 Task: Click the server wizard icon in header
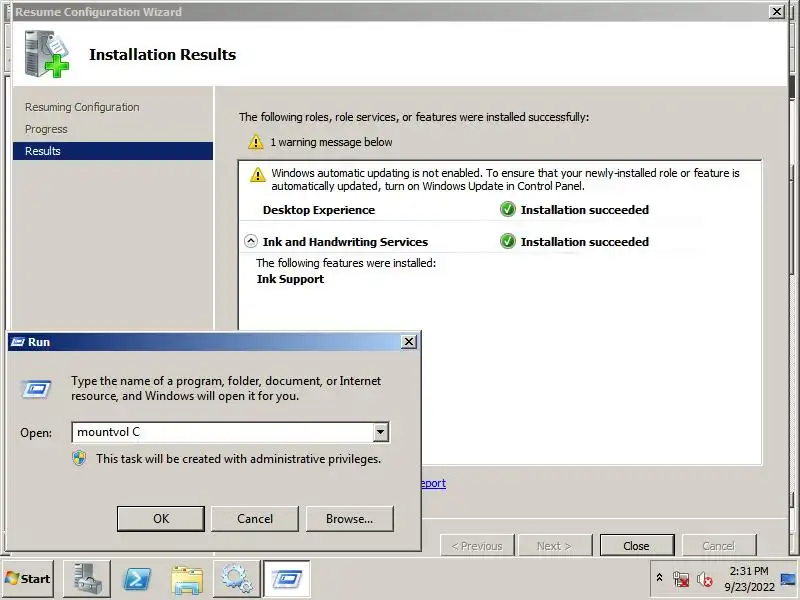tap(46, 54)
